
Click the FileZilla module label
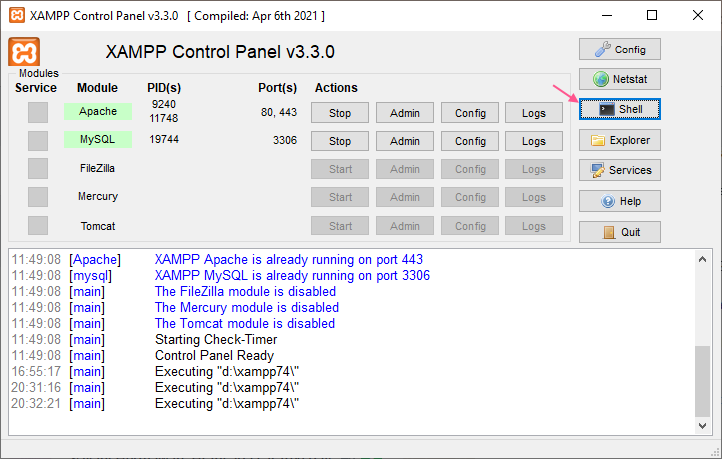[97, 168]
